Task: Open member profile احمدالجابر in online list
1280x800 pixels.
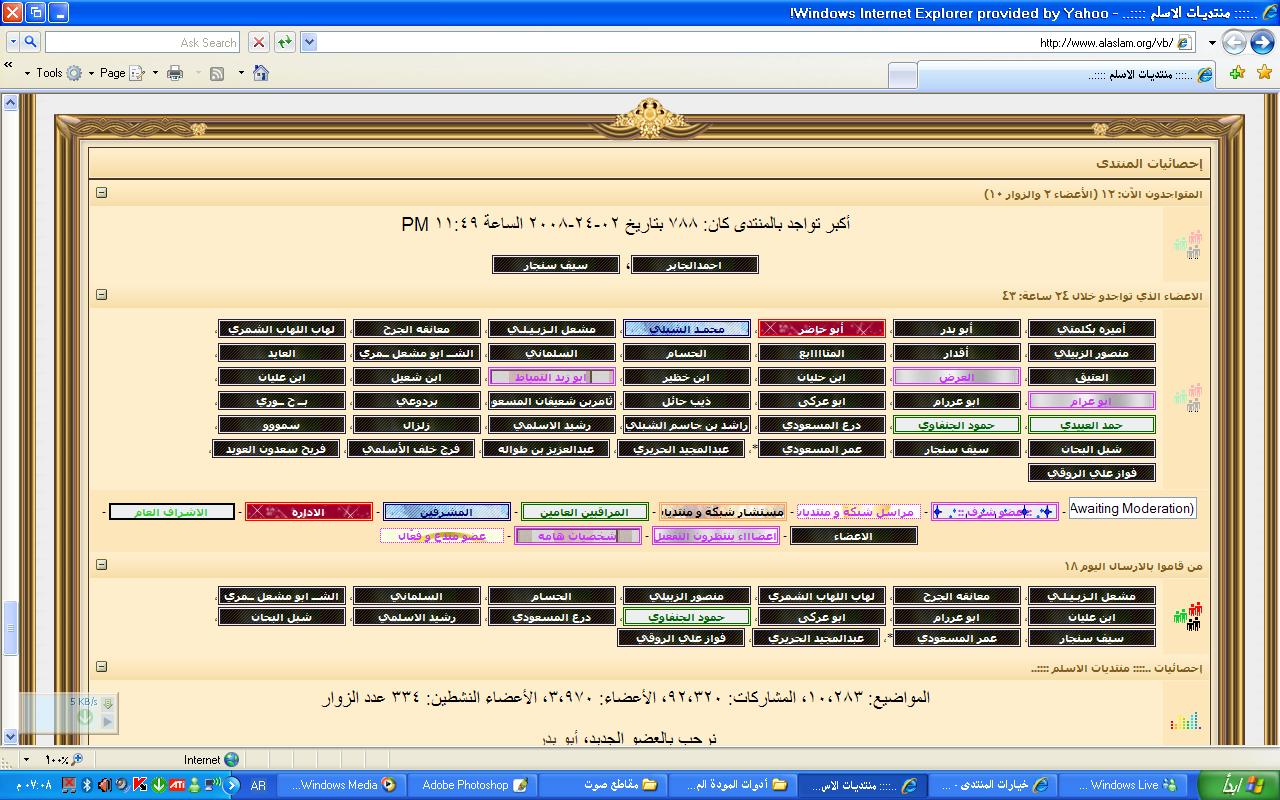Action: click(695, 265)
